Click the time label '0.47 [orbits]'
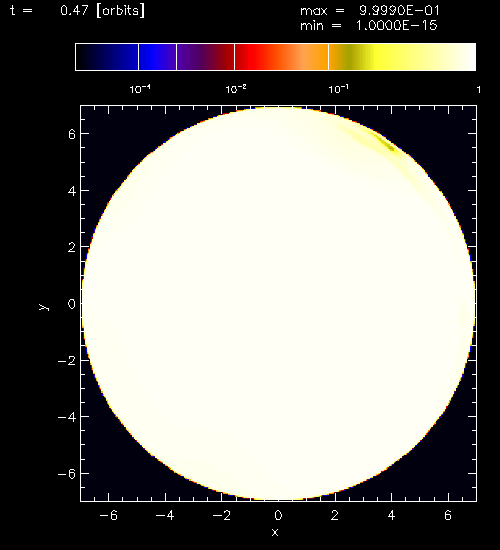Viewport: 500px width, 550px height. pos(102,11)
